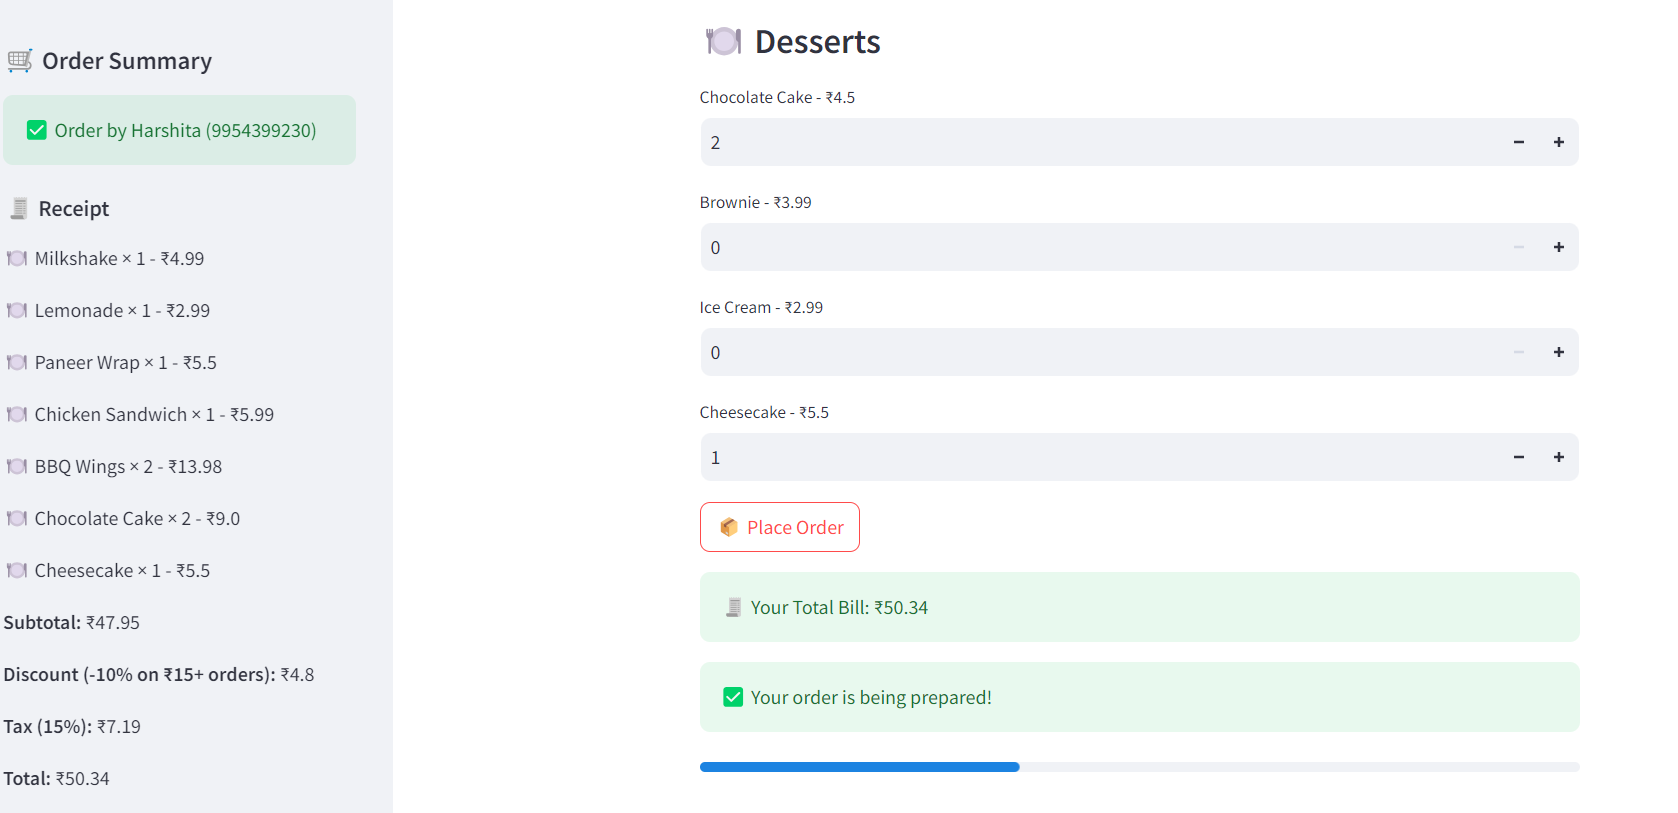Click the order preparation progress bar

[1139, 767]
